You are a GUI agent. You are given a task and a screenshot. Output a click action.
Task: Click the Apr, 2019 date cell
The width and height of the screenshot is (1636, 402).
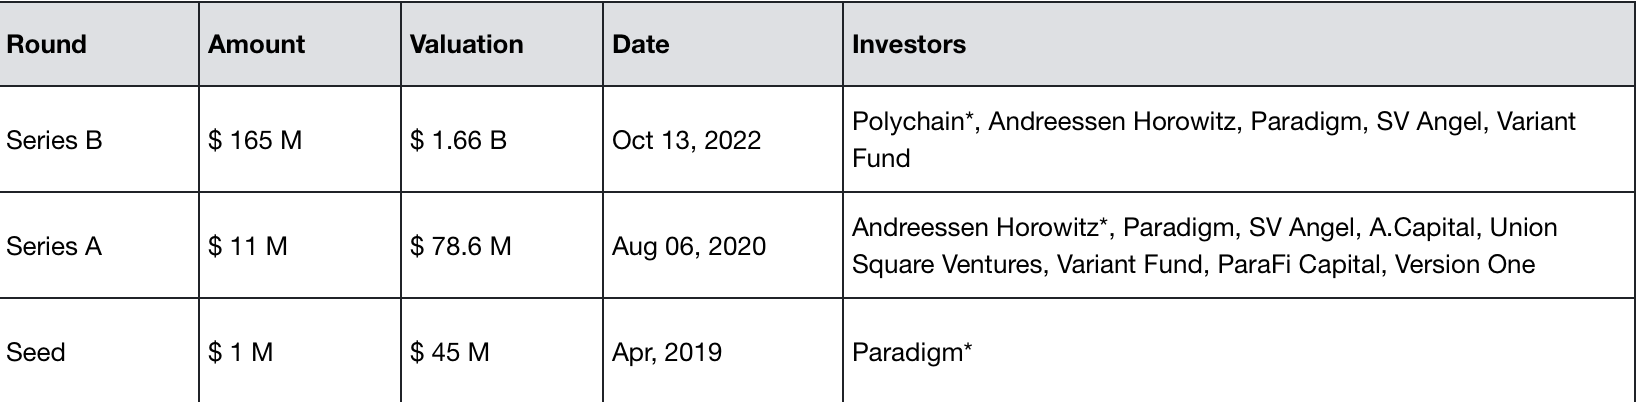coord(667,352)
